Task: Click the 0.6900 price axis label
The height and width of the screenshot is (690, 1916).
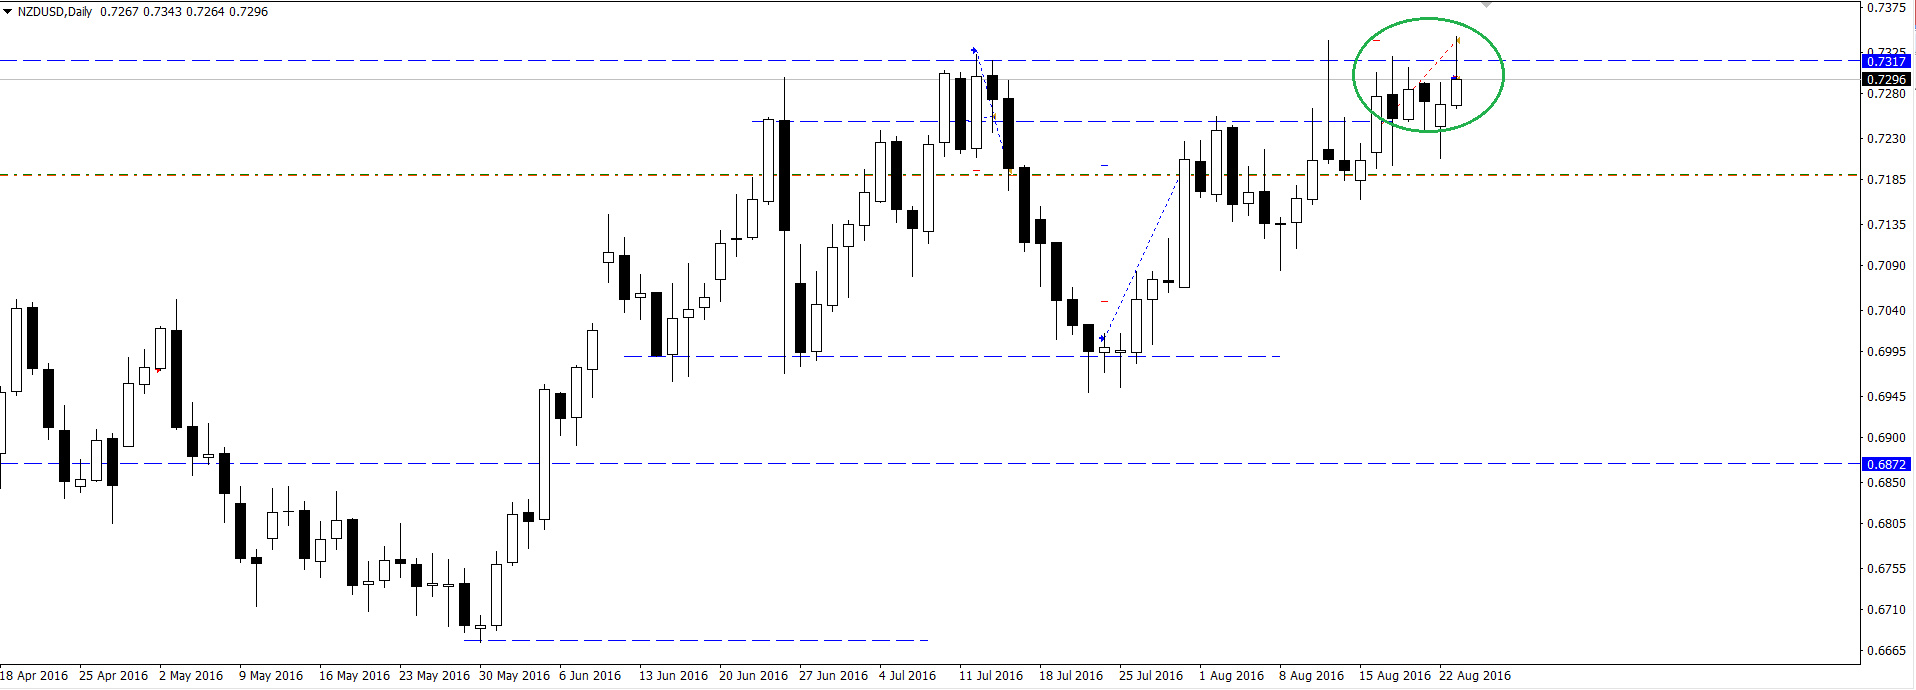Action: coord(1887,438)
